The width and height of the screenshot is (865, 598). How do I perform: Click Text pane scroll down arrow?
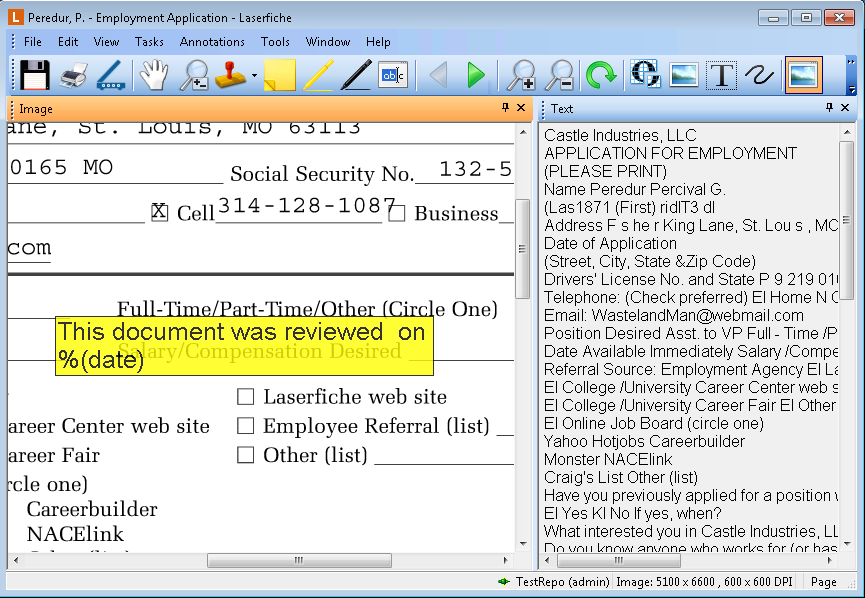(x=846, y=544)
